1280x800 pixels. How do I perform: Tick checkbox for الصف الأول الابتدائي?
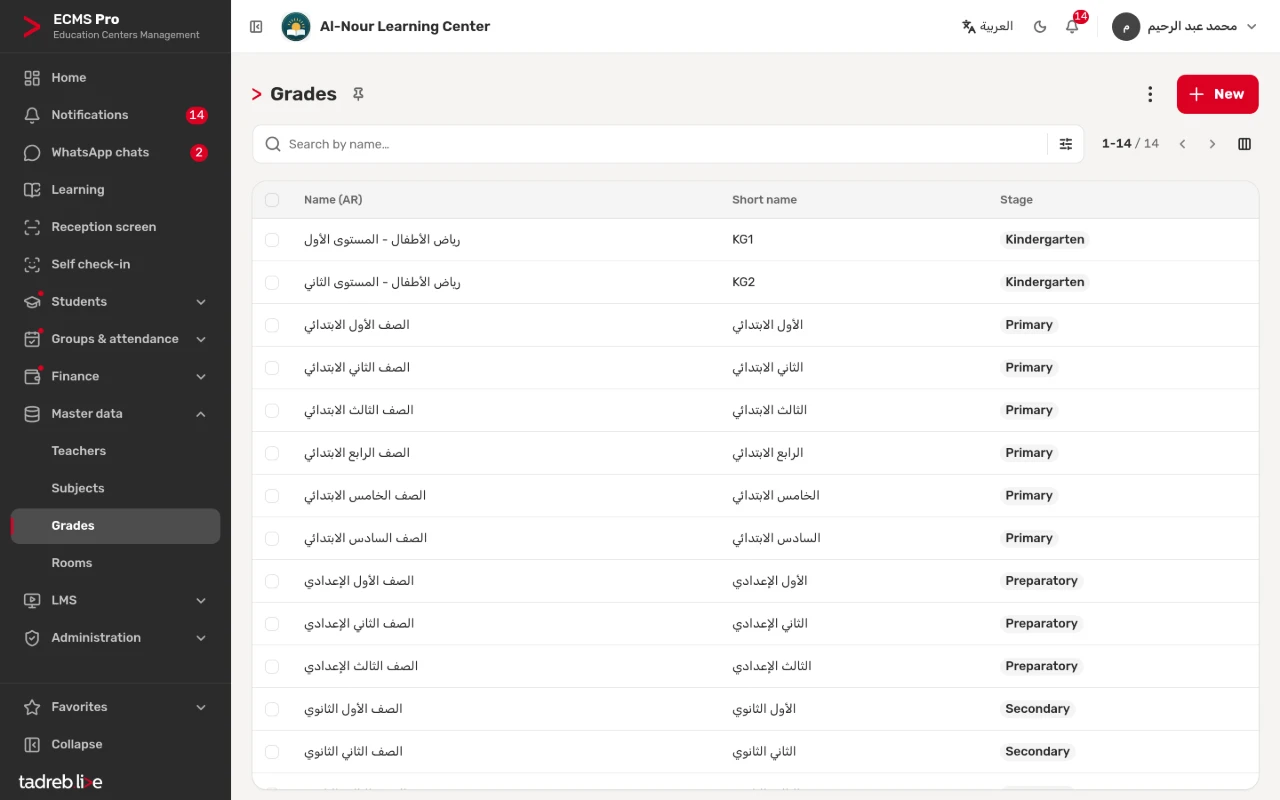coord(272,325)
